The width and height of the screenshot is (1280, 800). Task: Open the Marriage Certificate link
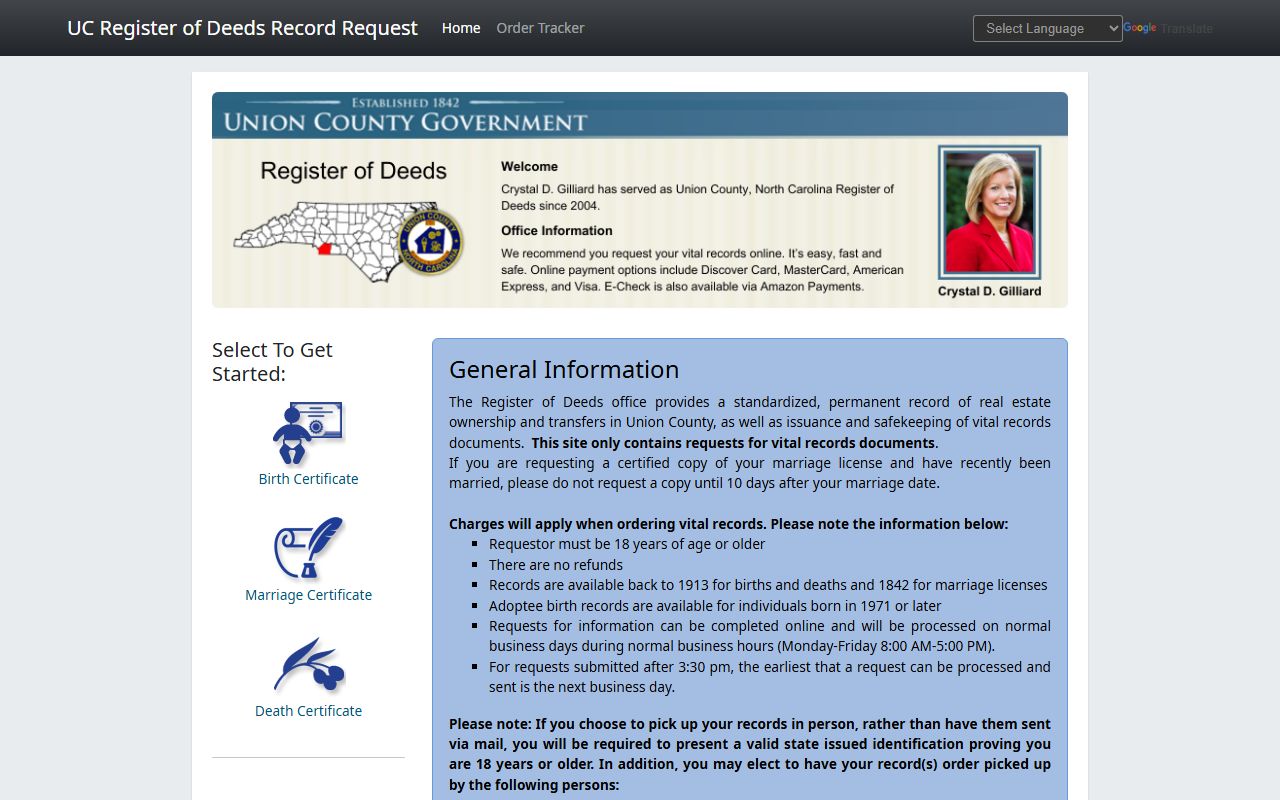pos(308,595)
